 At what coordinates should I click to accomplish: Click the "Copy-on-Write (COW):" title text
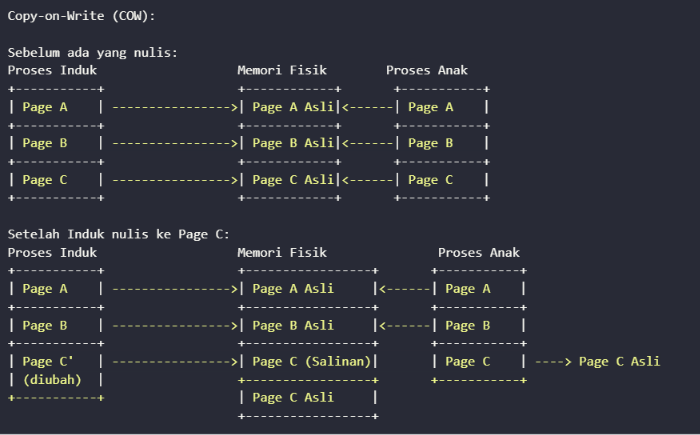tap(81, 17)
